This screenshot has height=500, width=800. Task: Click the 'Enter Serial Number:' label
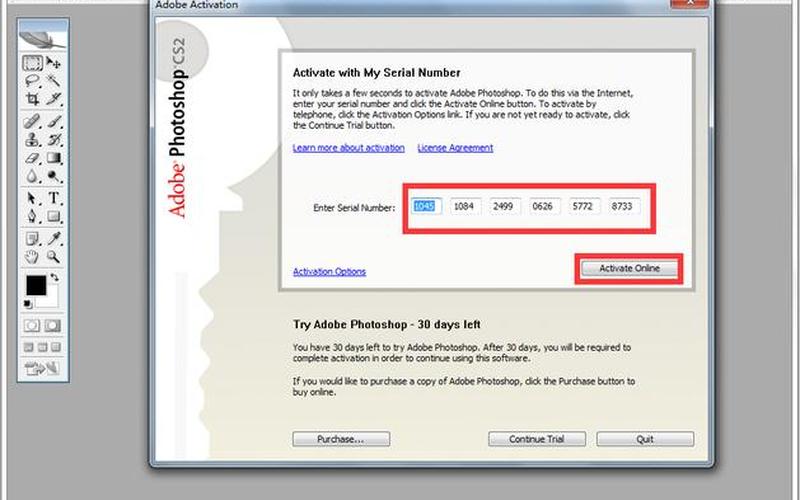(x=354, y=208)
